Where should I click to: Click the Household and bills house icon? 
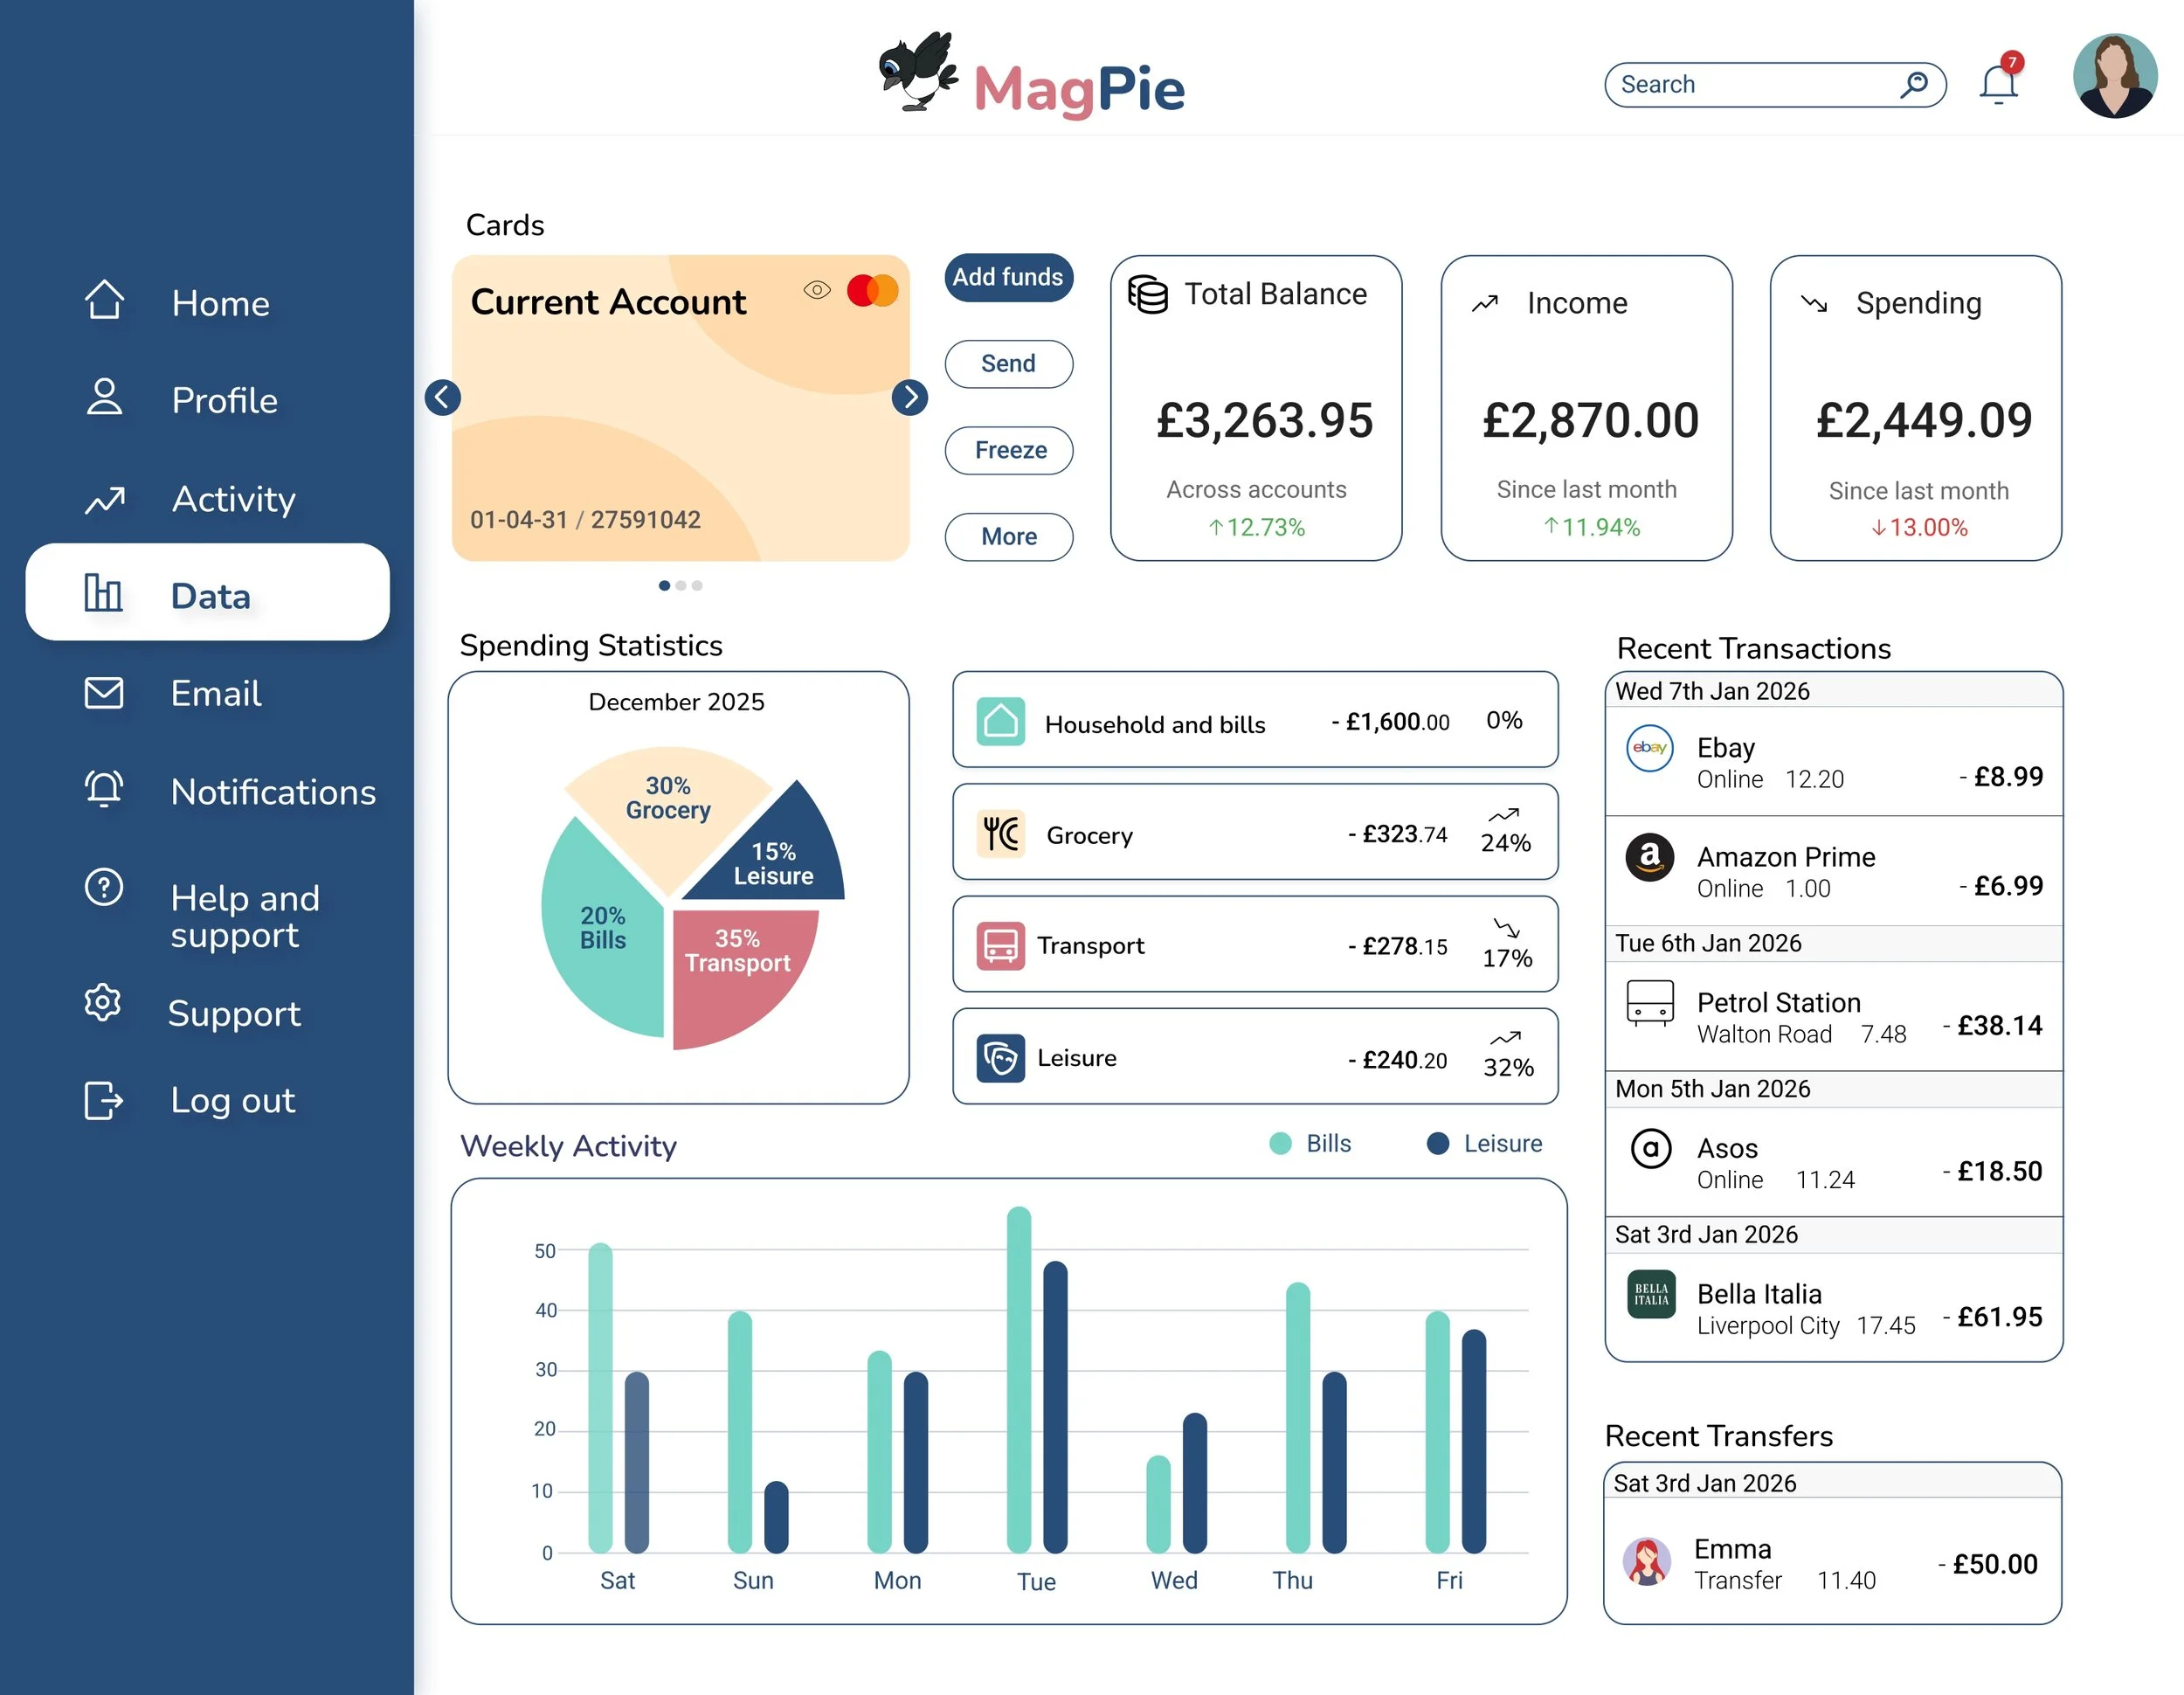tap(1000, 721)
